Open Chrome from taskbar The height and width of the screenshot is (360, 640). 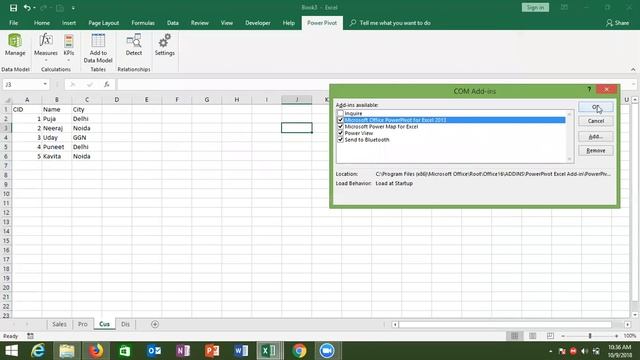tap(299, 351)
